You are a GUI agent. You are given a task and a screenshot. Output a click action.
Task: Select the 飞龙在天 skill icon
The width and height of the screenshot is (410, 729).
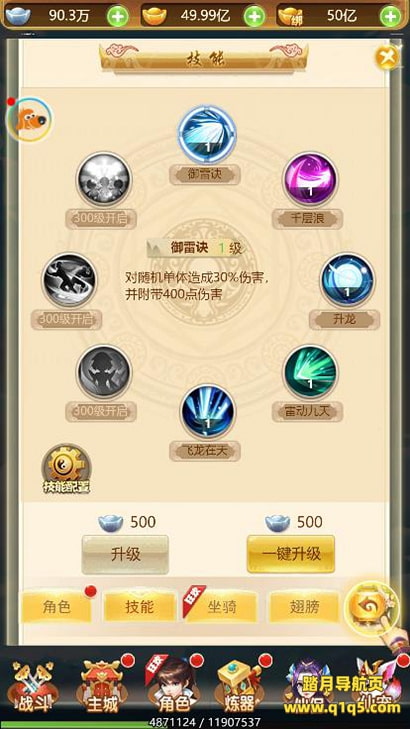[x=208, y=411]
